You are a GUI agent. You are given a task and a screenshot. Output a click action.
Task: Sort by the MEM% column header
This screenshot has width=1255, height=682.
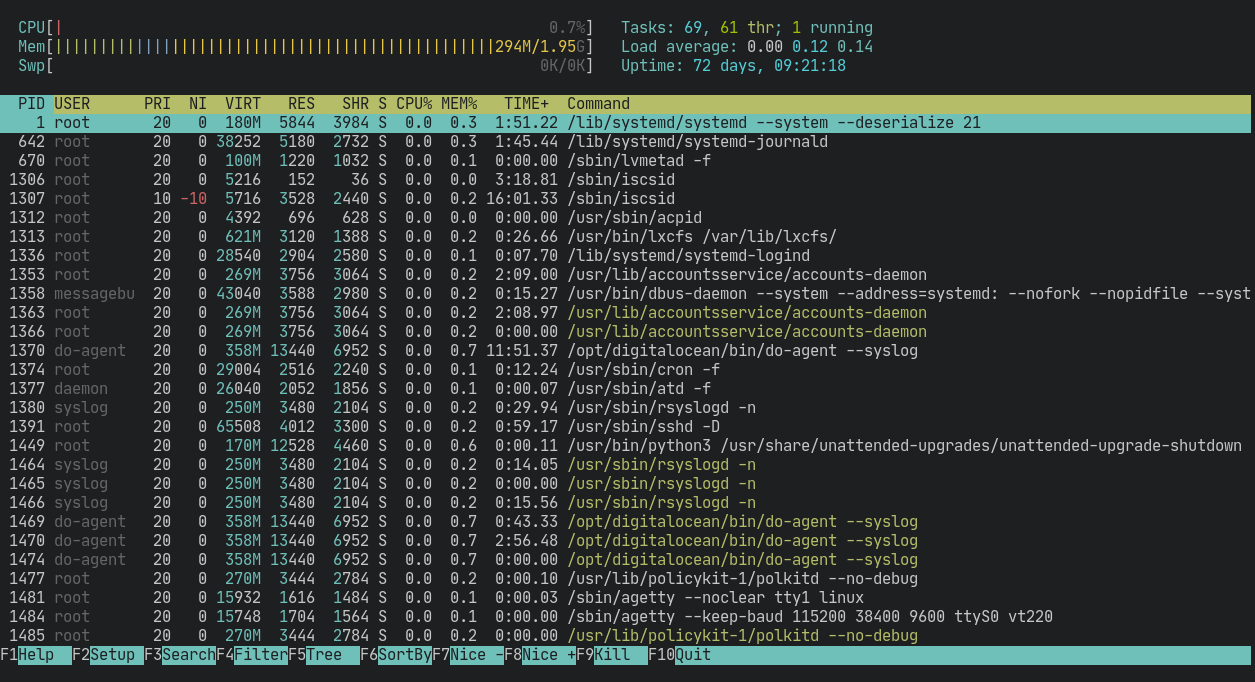coord(459,104)
